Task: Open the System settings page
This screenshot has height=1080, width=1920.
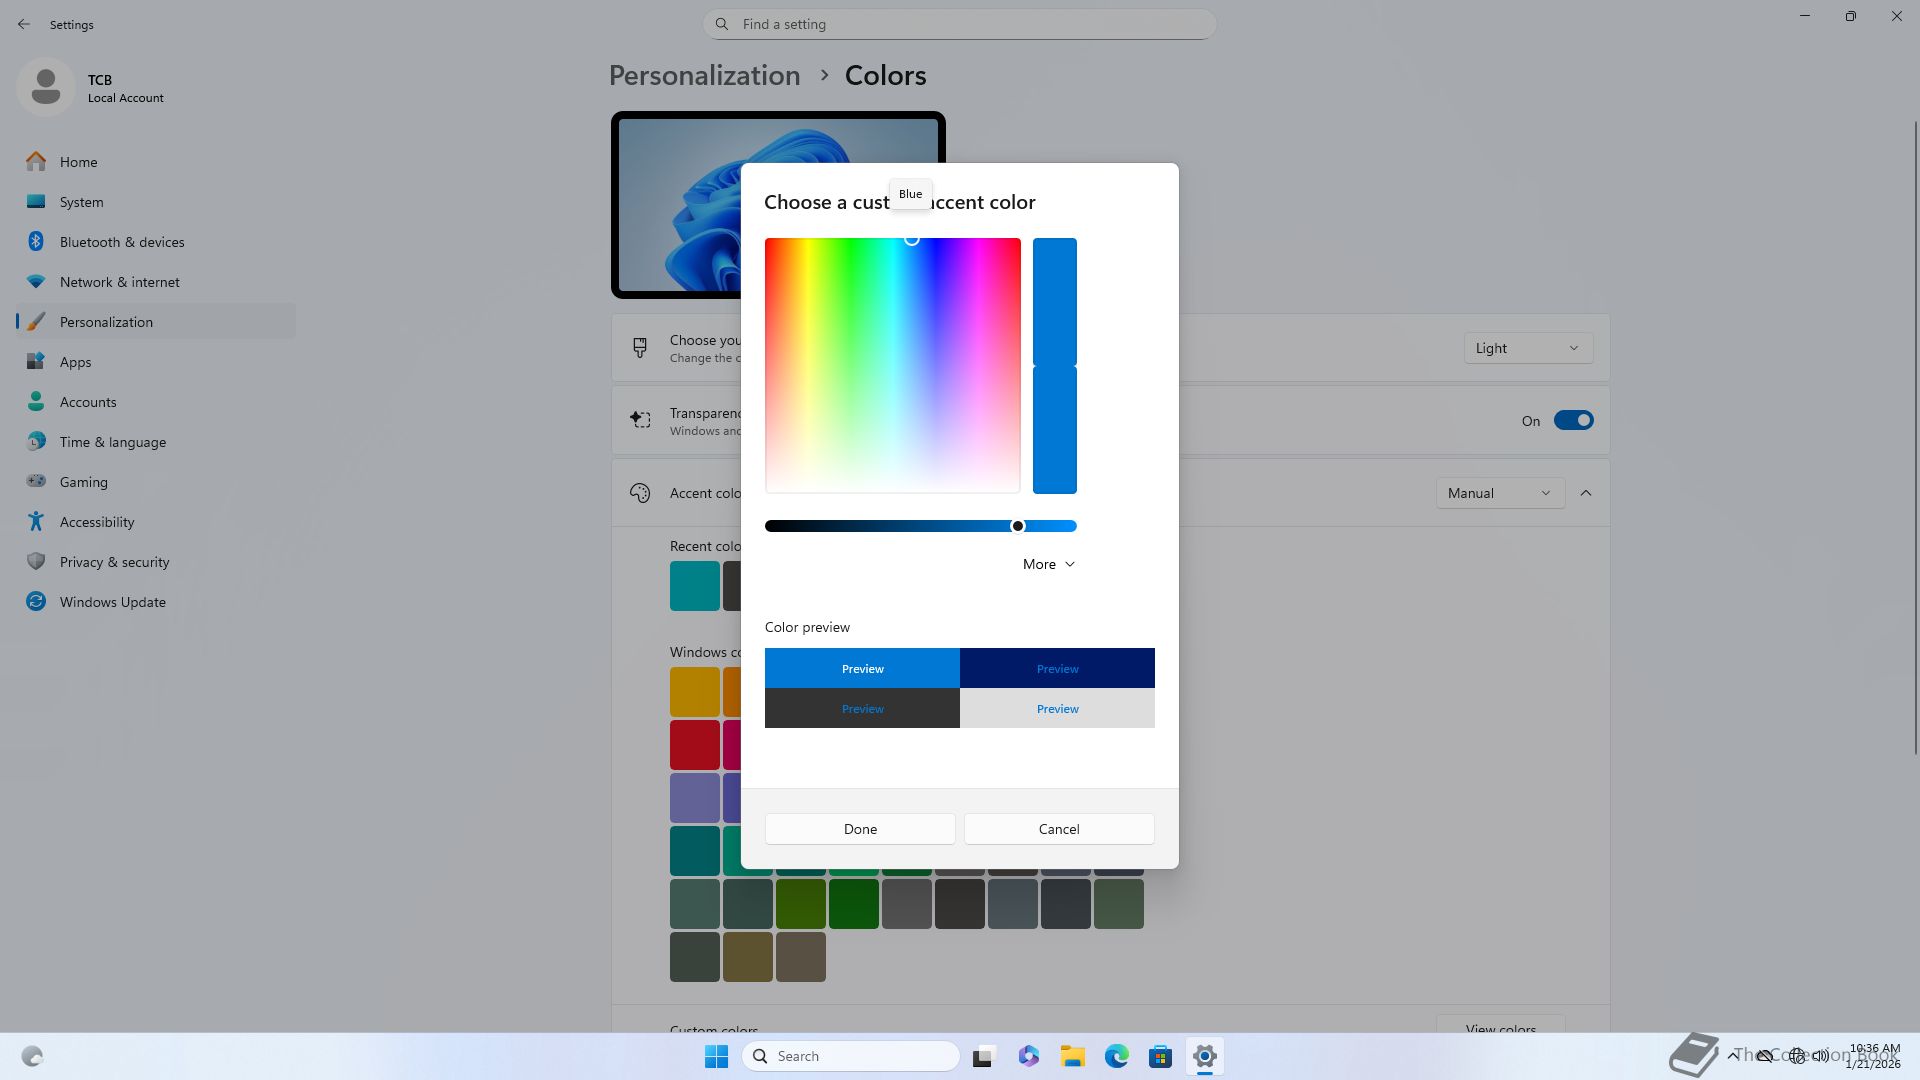Action: click(x=81, y=202)
